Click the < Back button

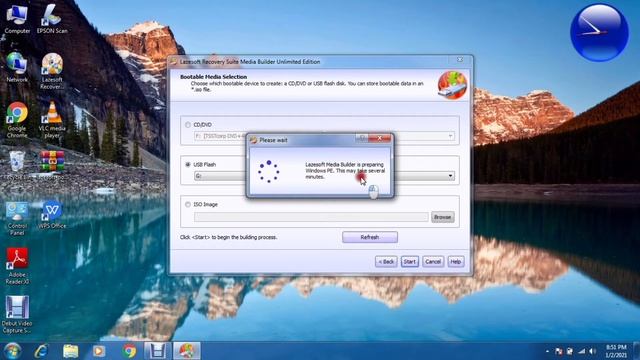tap(386, 262)
